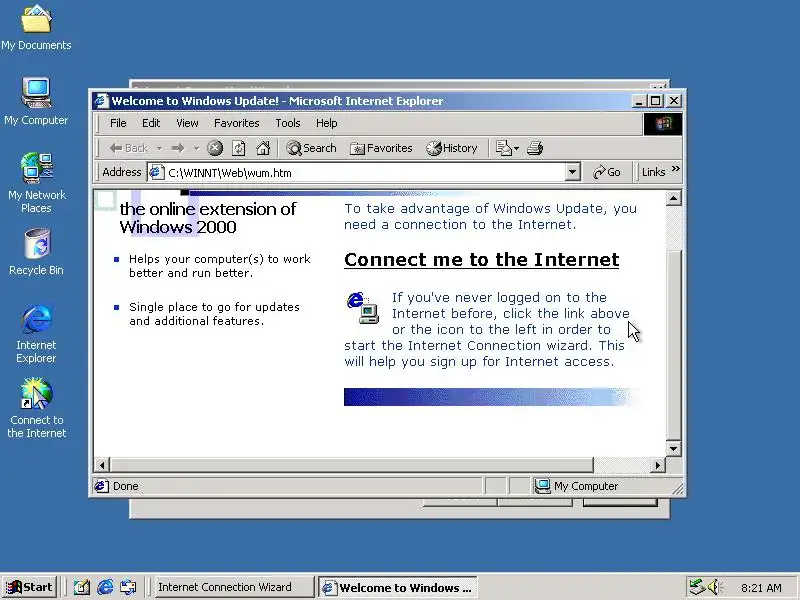Open My Network Places icon
The width and height of the screenshot is (800, 600).
click(x=36, y=183)
